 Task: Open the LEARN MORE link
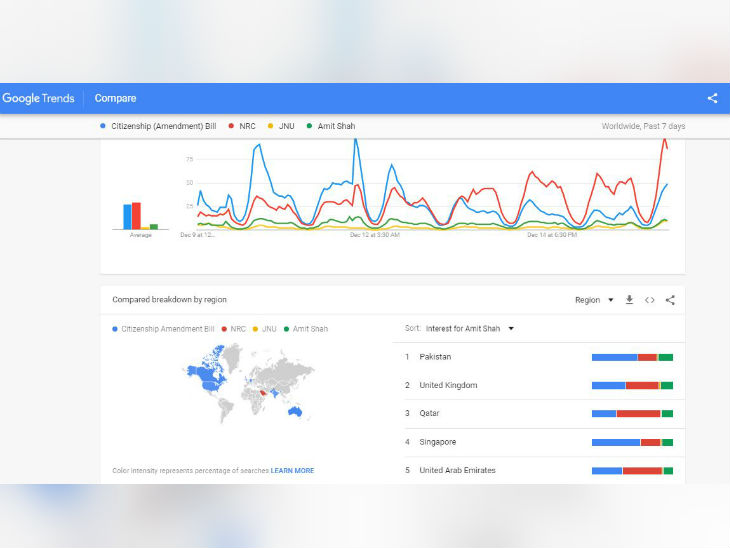click(x=291, y=470)
